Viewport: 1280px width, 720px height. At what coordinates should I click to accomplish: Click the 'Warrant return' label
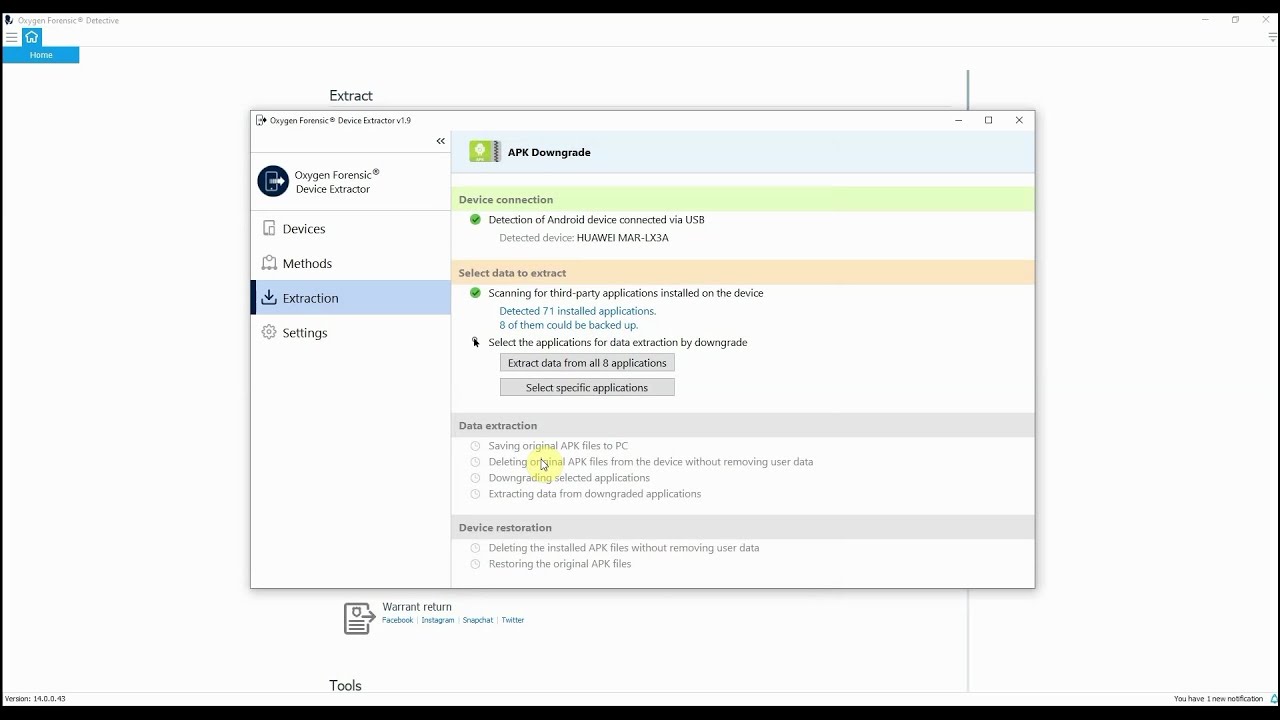click(417, 607)
